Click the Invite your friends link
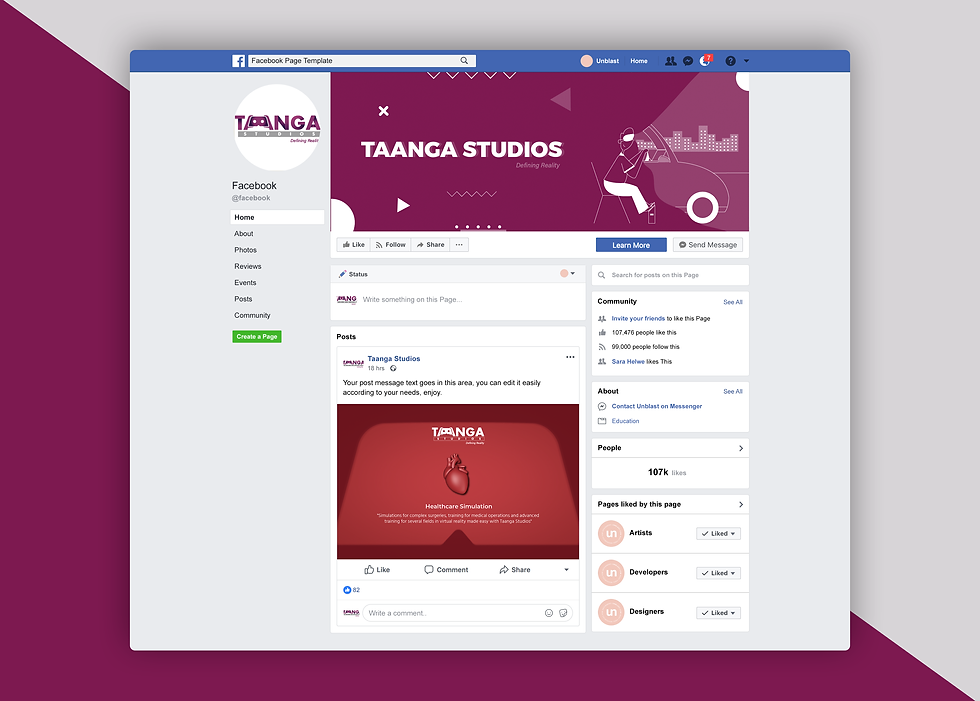Screen dimensions: 980x701 (638, 319)
